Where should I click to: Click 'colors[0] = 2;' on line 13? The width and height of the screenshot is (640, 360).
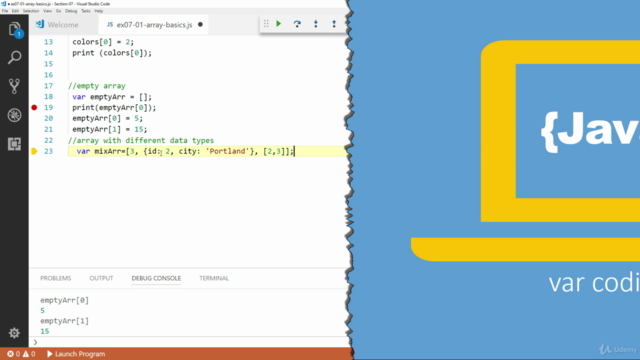(x=103, y=42)
